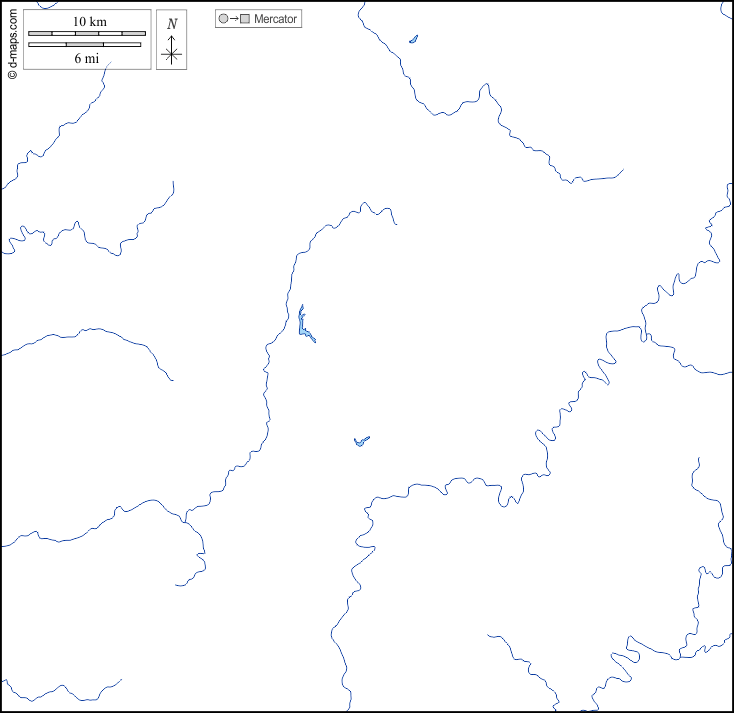Screen dimensions: 734x713
Task: Click the square icon before Mercator text
Action: click(x=244, y=19)
